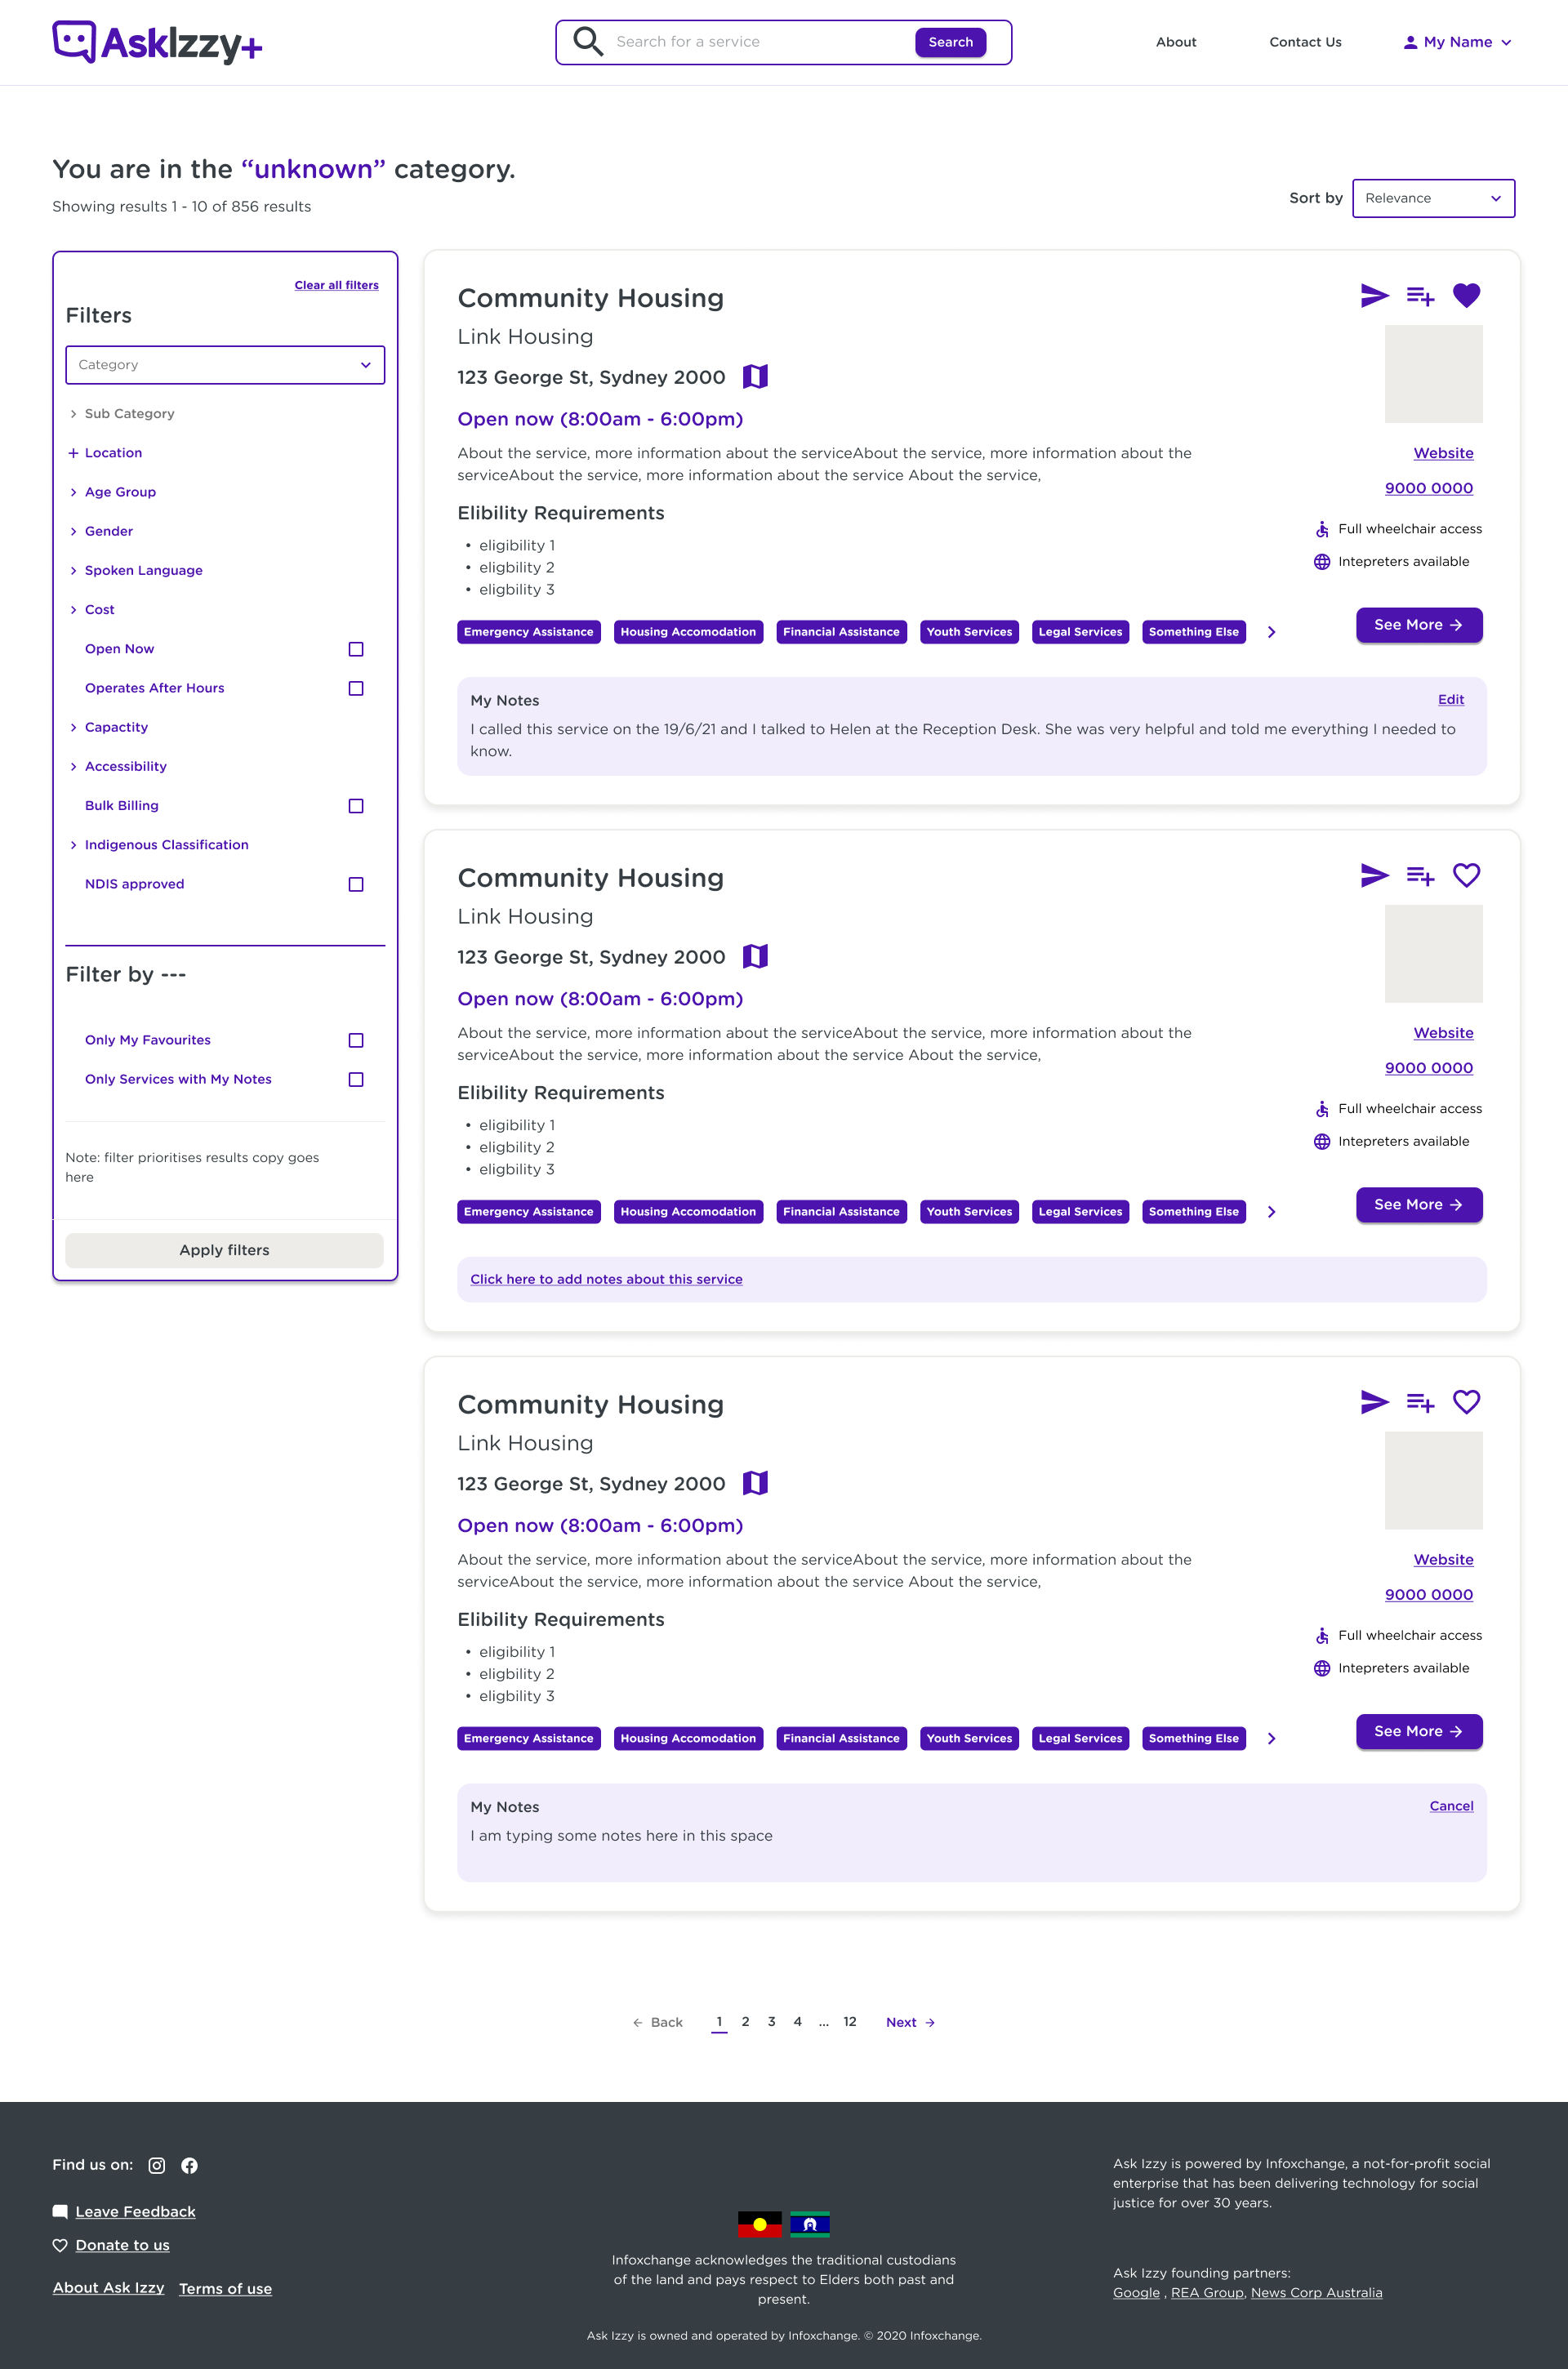Click Edit link in My Notes

pos(1450,699)
